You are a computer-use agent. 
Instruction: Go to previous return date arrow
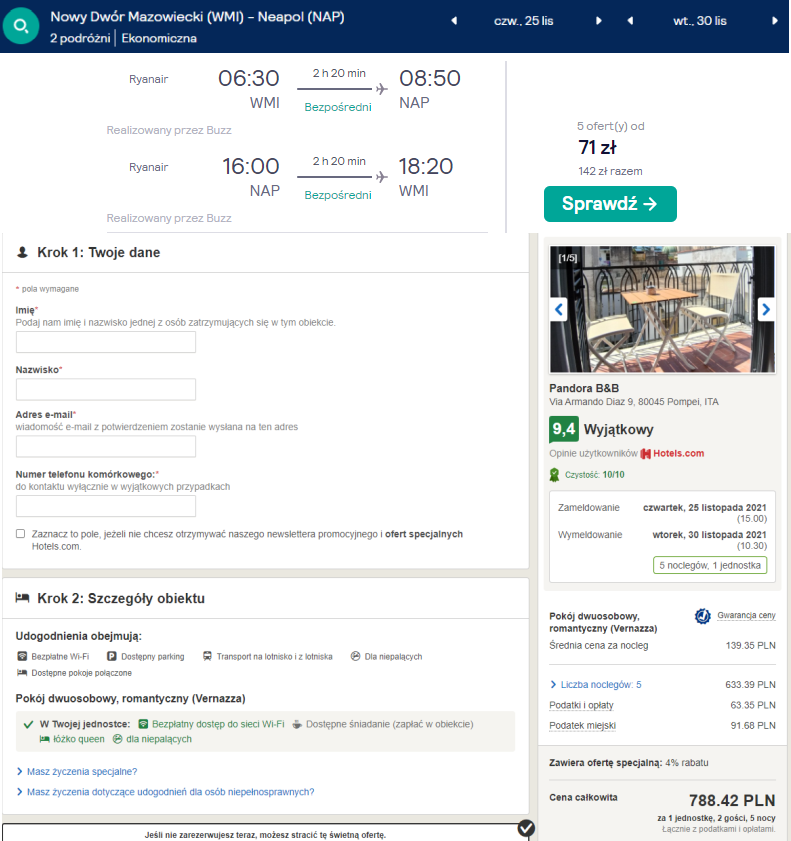(630, 21)
